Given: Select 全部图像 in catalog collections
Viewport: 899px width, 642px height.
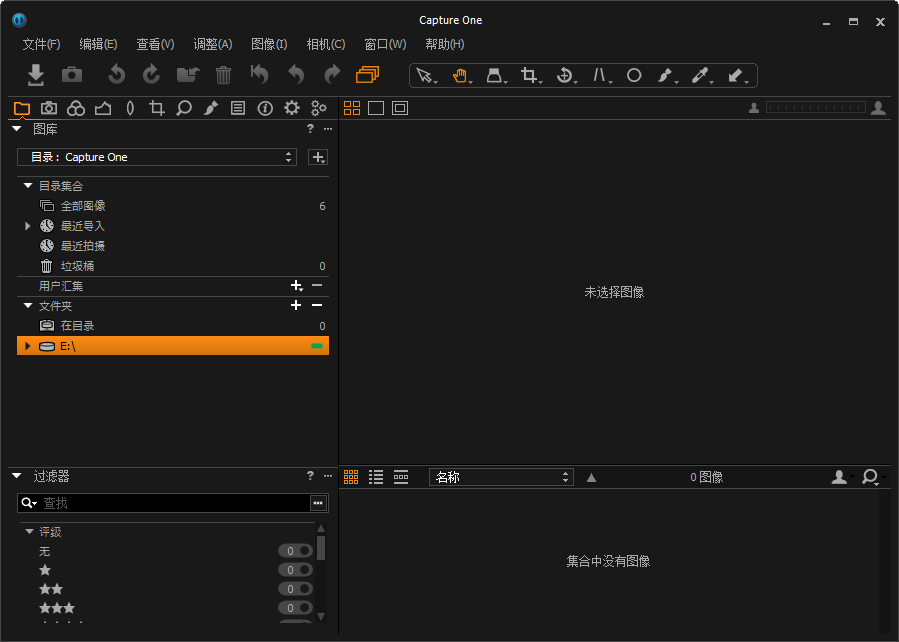Looking at the screenshot, I should pyautogui.click(x=83, y=206).
